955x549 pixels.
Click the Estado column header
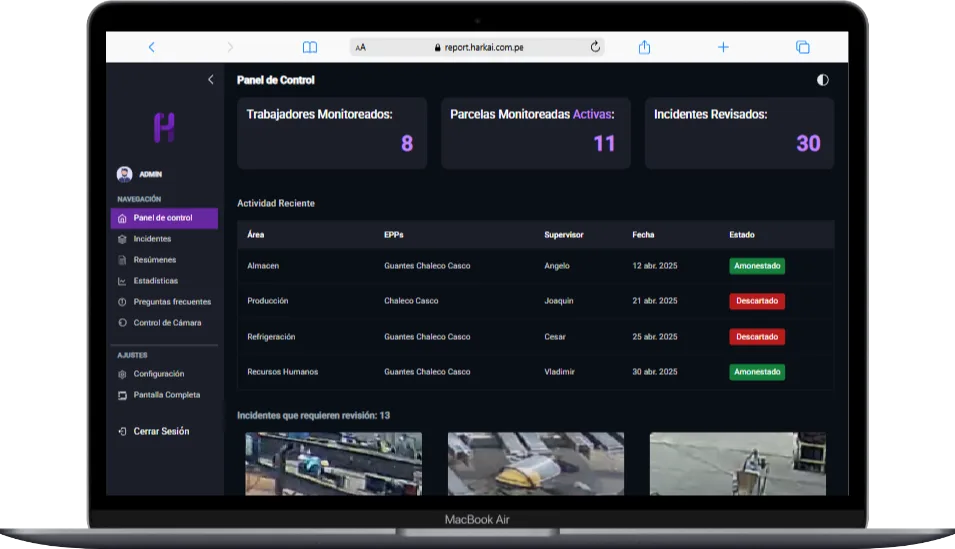coord(742,235)
